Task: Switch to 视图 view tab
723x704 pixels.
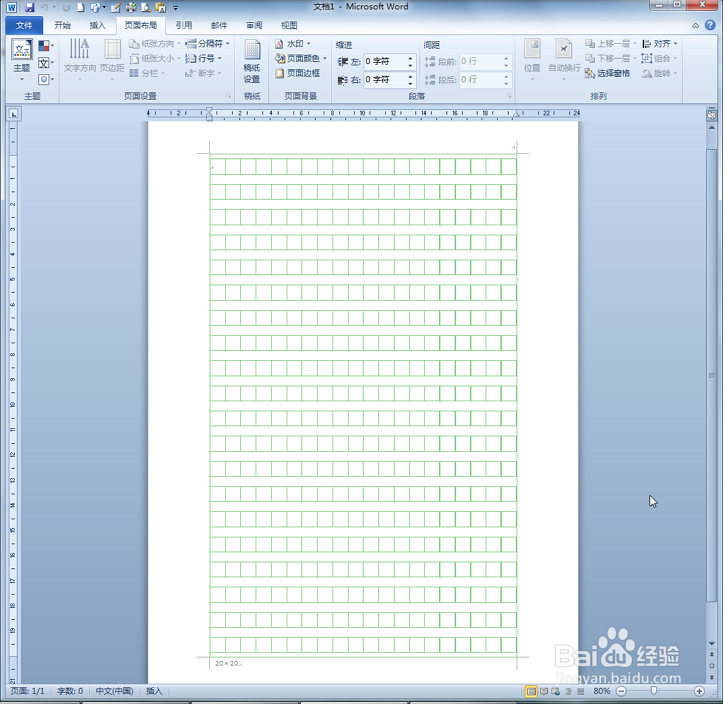Action: pyautogui.click(x=289, y=25)
